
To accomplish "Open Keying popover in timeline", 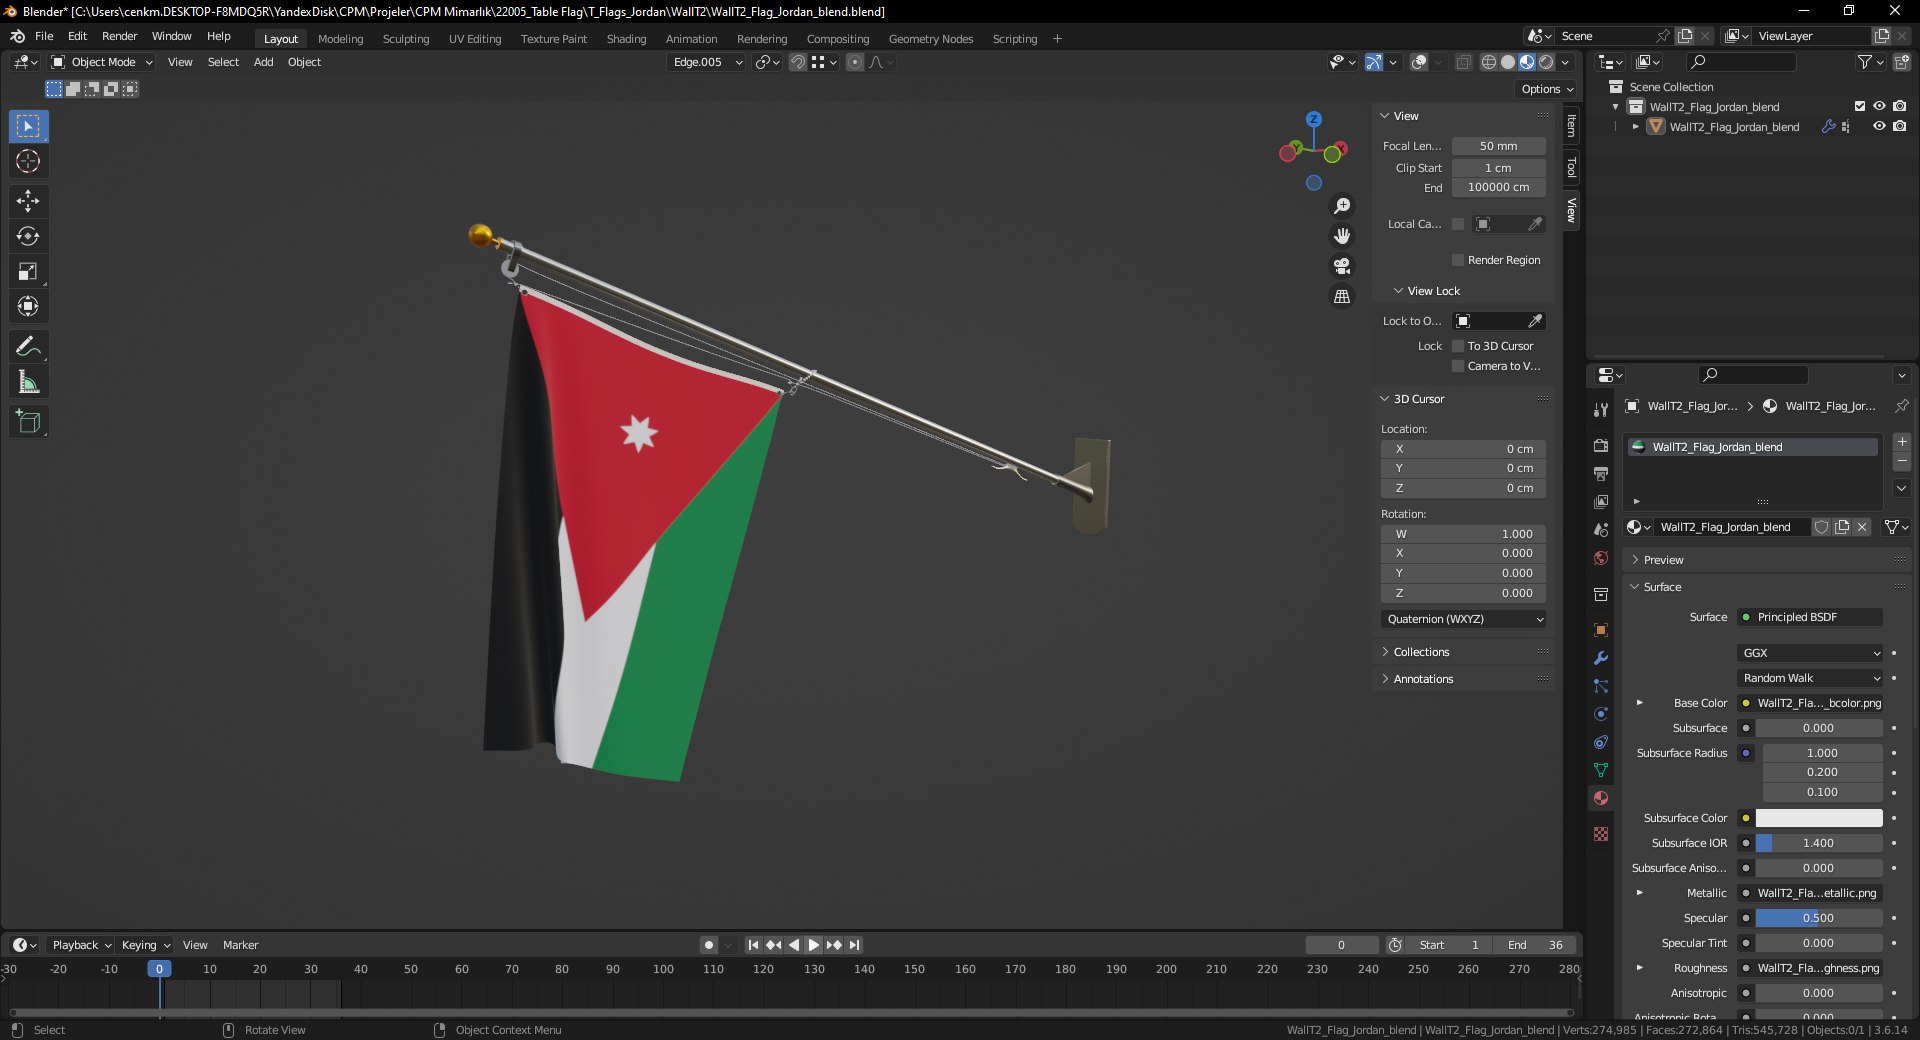I will click(145, 945).
